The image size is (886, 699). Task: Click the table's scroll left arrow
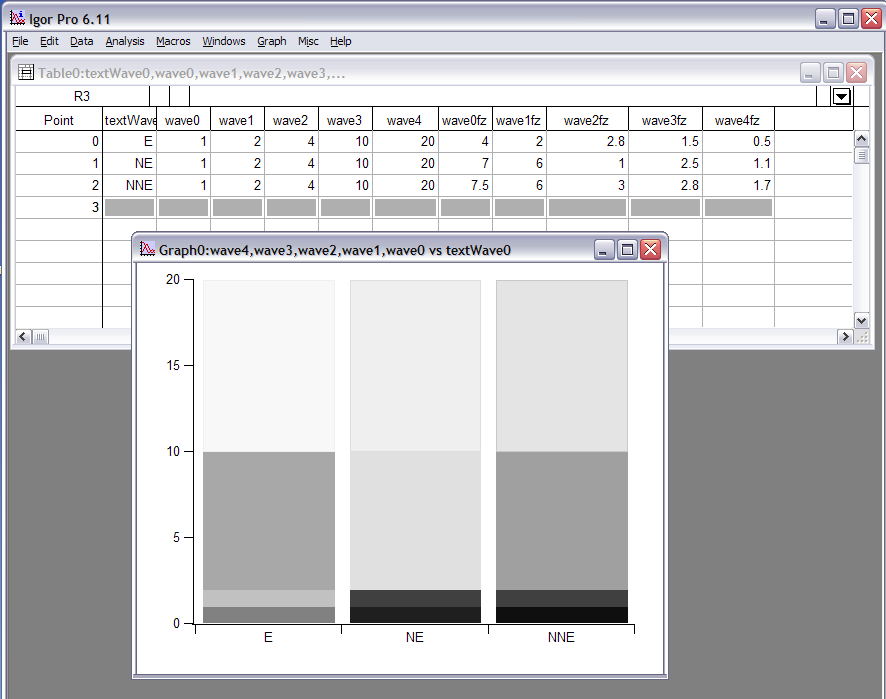point(23,337)
